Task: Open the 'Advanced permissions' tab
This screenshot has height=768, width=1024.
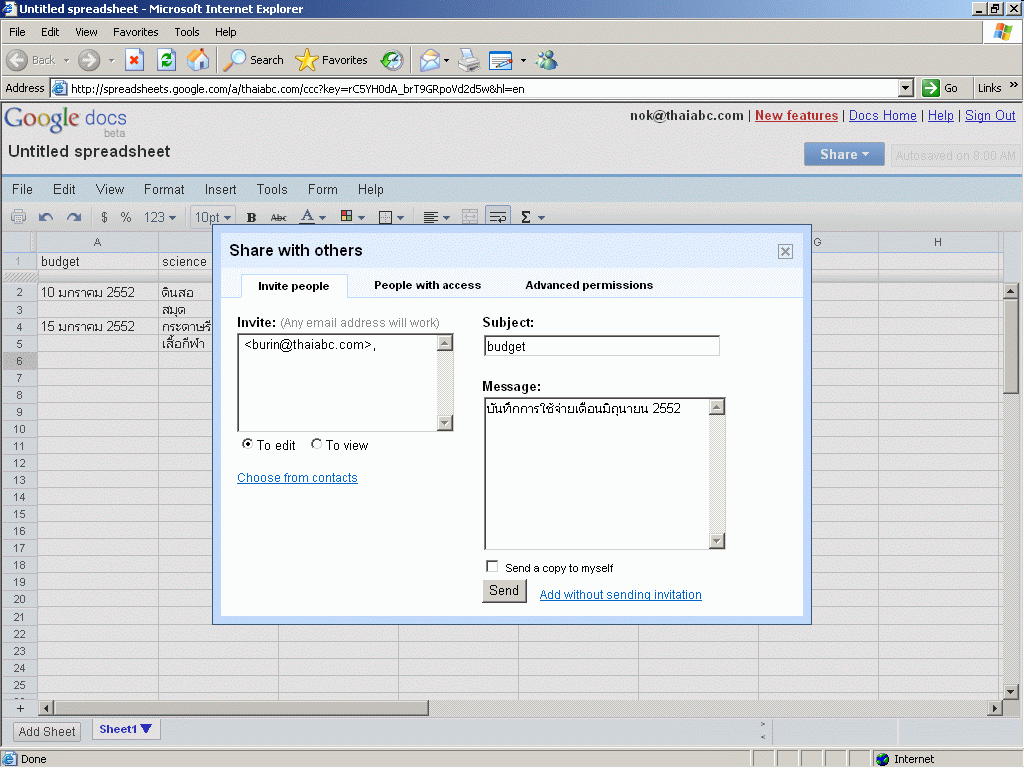Action: 588,285
